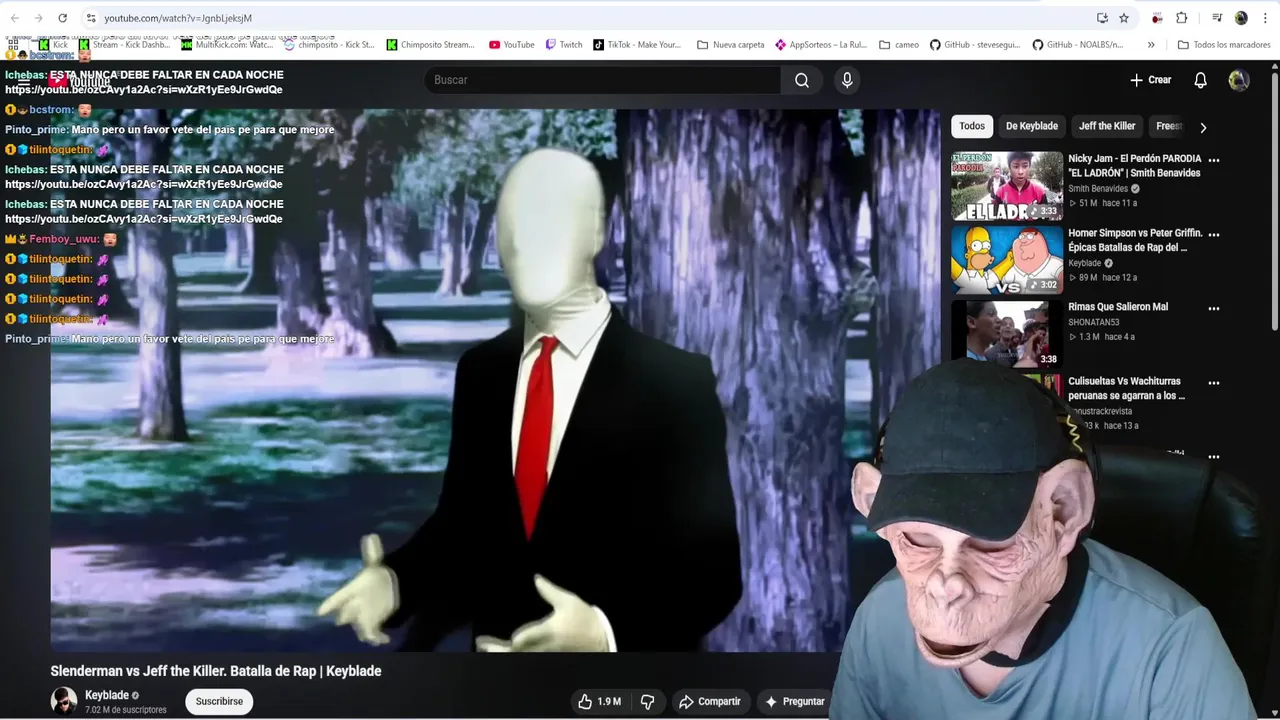Click the YouTube search magnifier button
Screen dimensions: 1280x720
point(802,80)
